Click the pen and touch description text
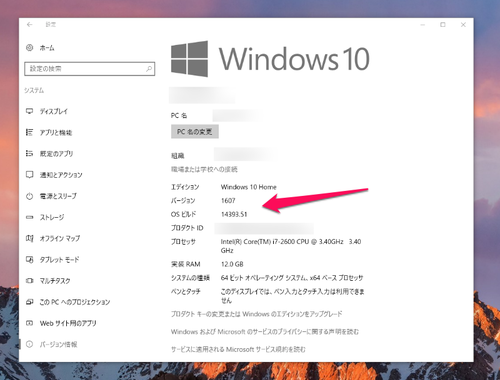Image resolution: width=500 pixels, height=380 pixels. (292, 296)
